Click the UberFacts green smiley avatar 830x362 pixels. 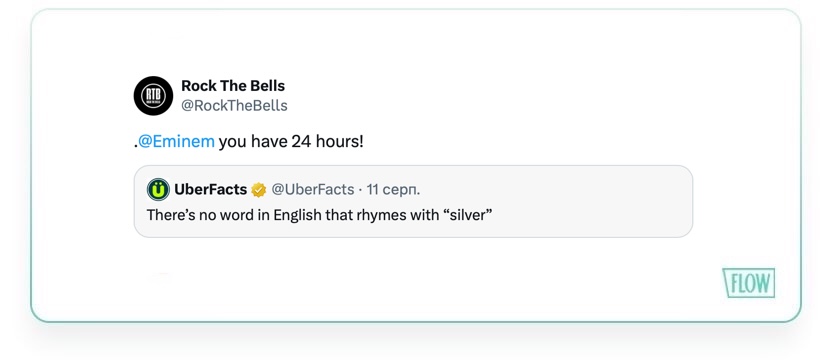coord(158,189)
